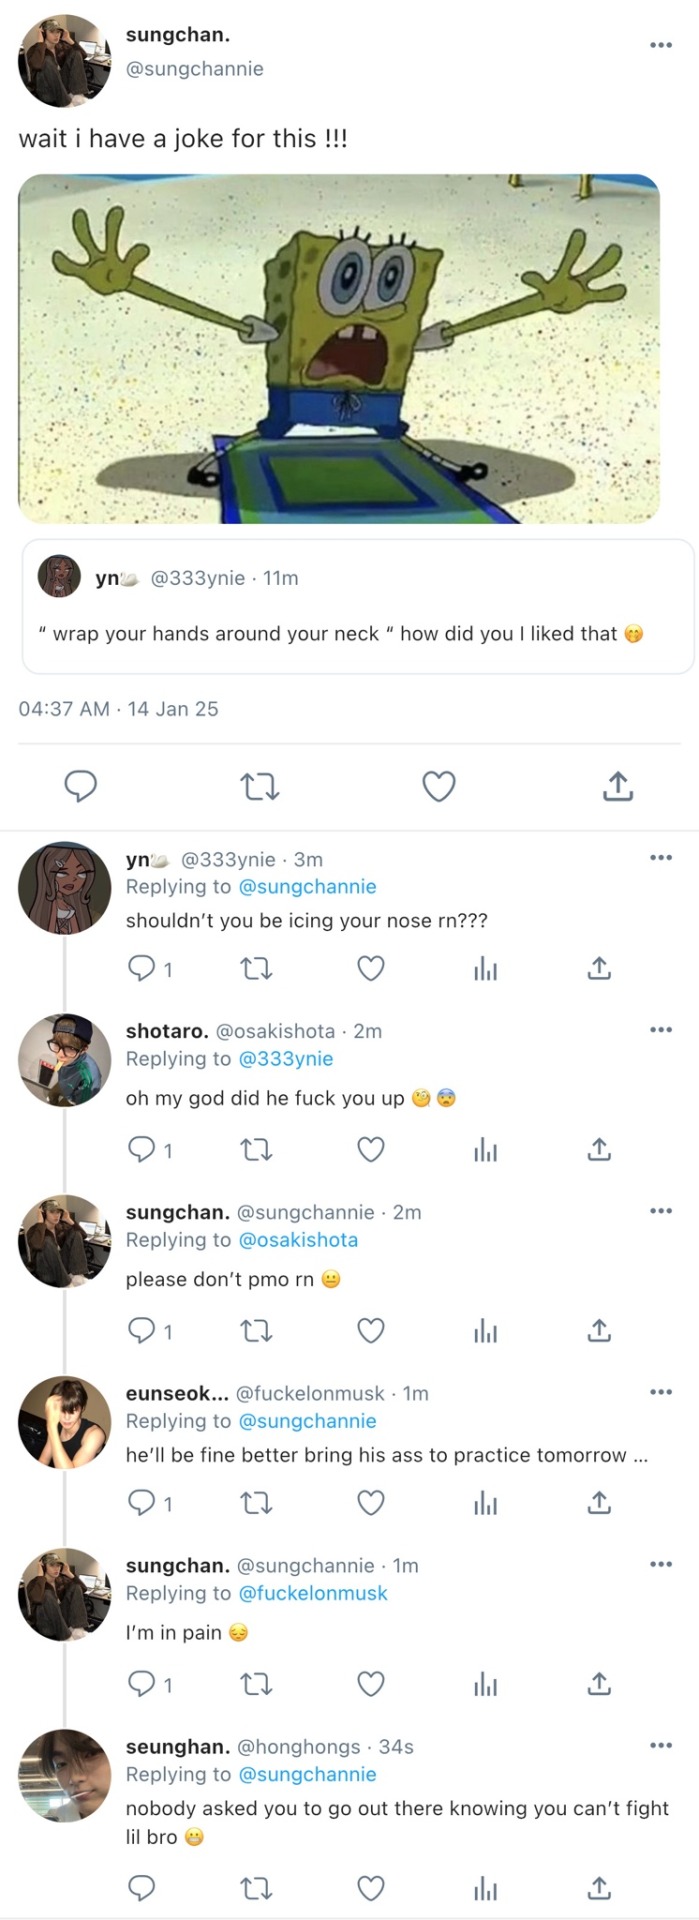Screen dimensions: 699x1920
Task: Share seunghan's reply via upload icon
Action: tap(599, 1887)
